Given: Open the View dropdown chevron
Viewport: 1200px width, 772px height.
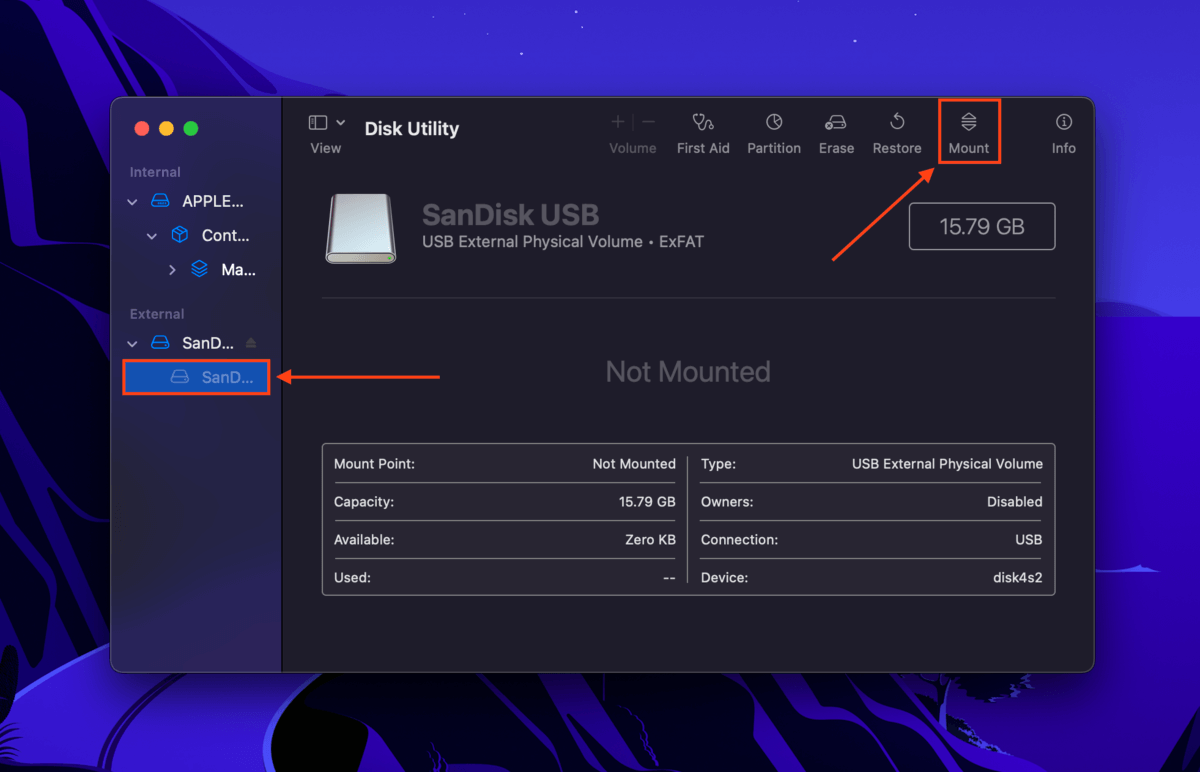Looking at the screenshot, I should (340, 122).
